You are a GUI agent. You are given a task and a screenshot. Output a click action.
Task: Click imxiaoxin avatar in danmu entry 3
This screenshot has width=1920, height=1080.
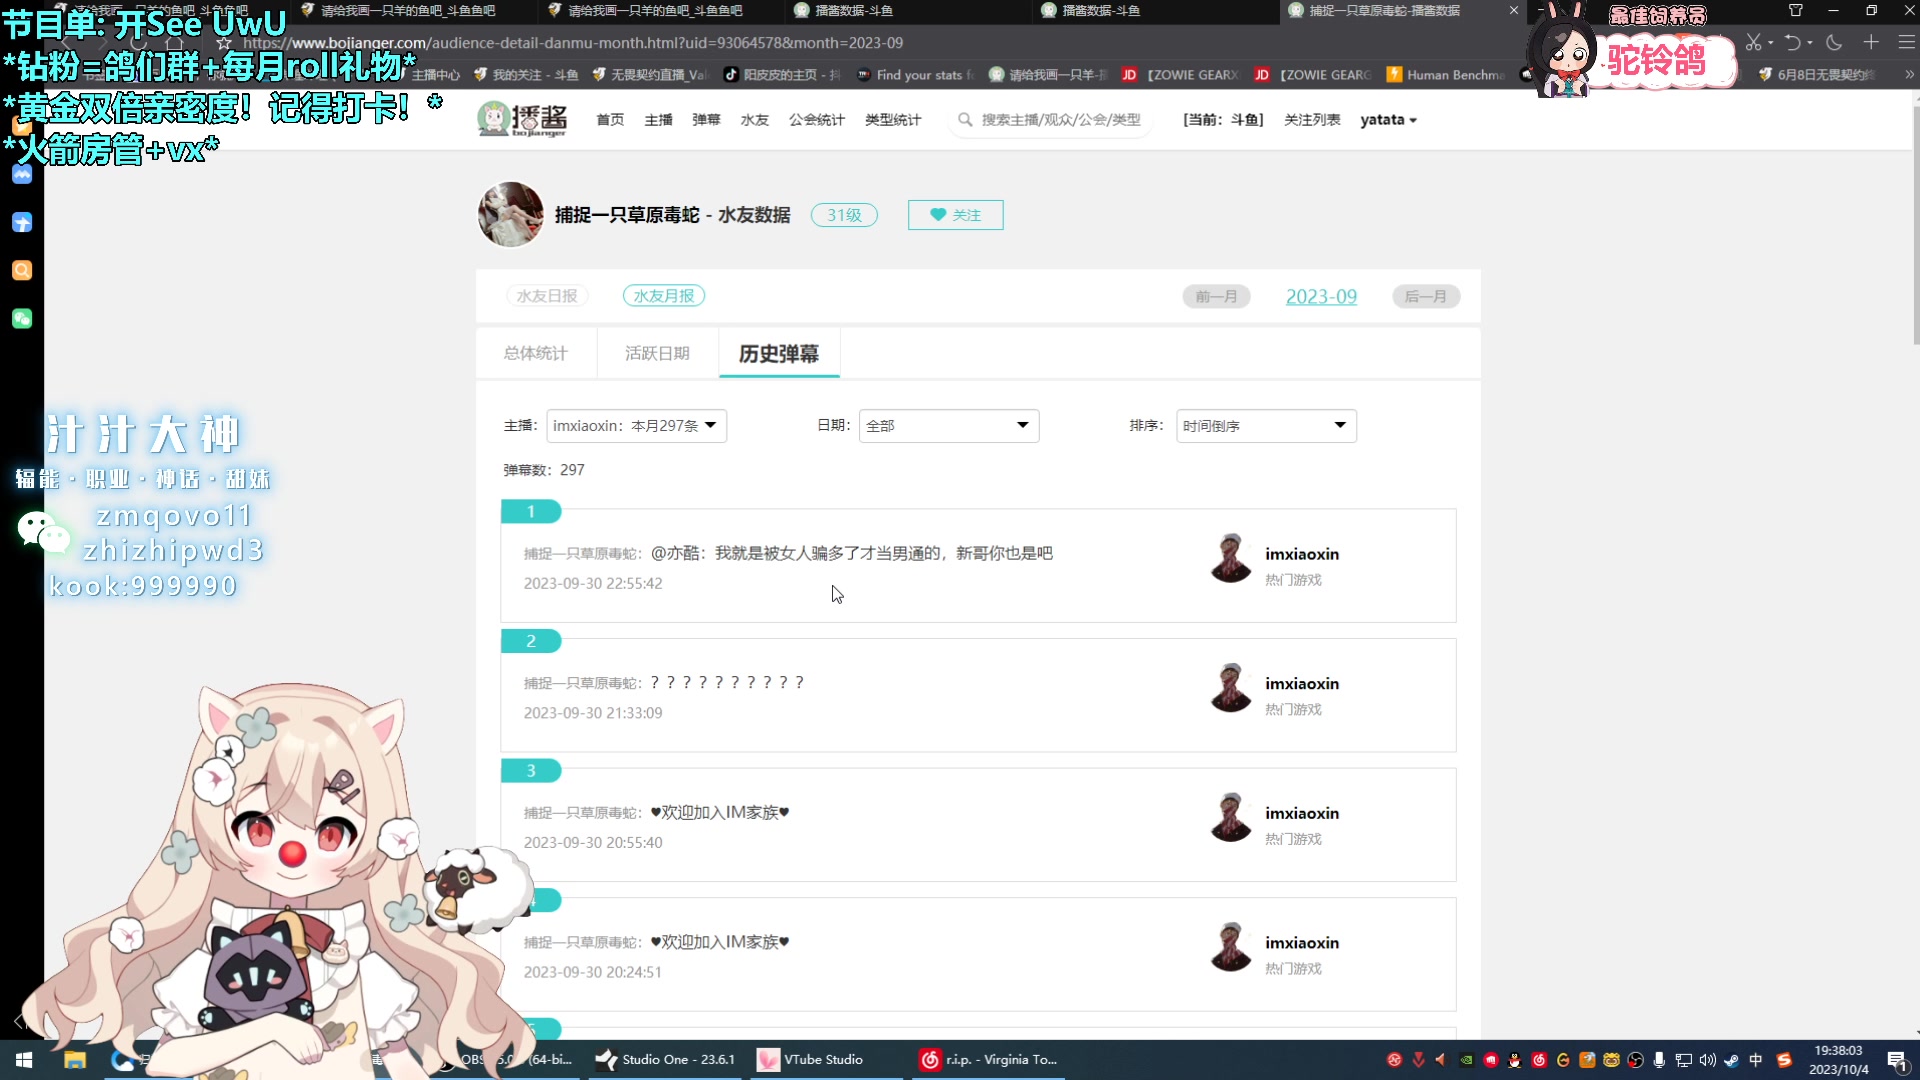(1231, 818)
